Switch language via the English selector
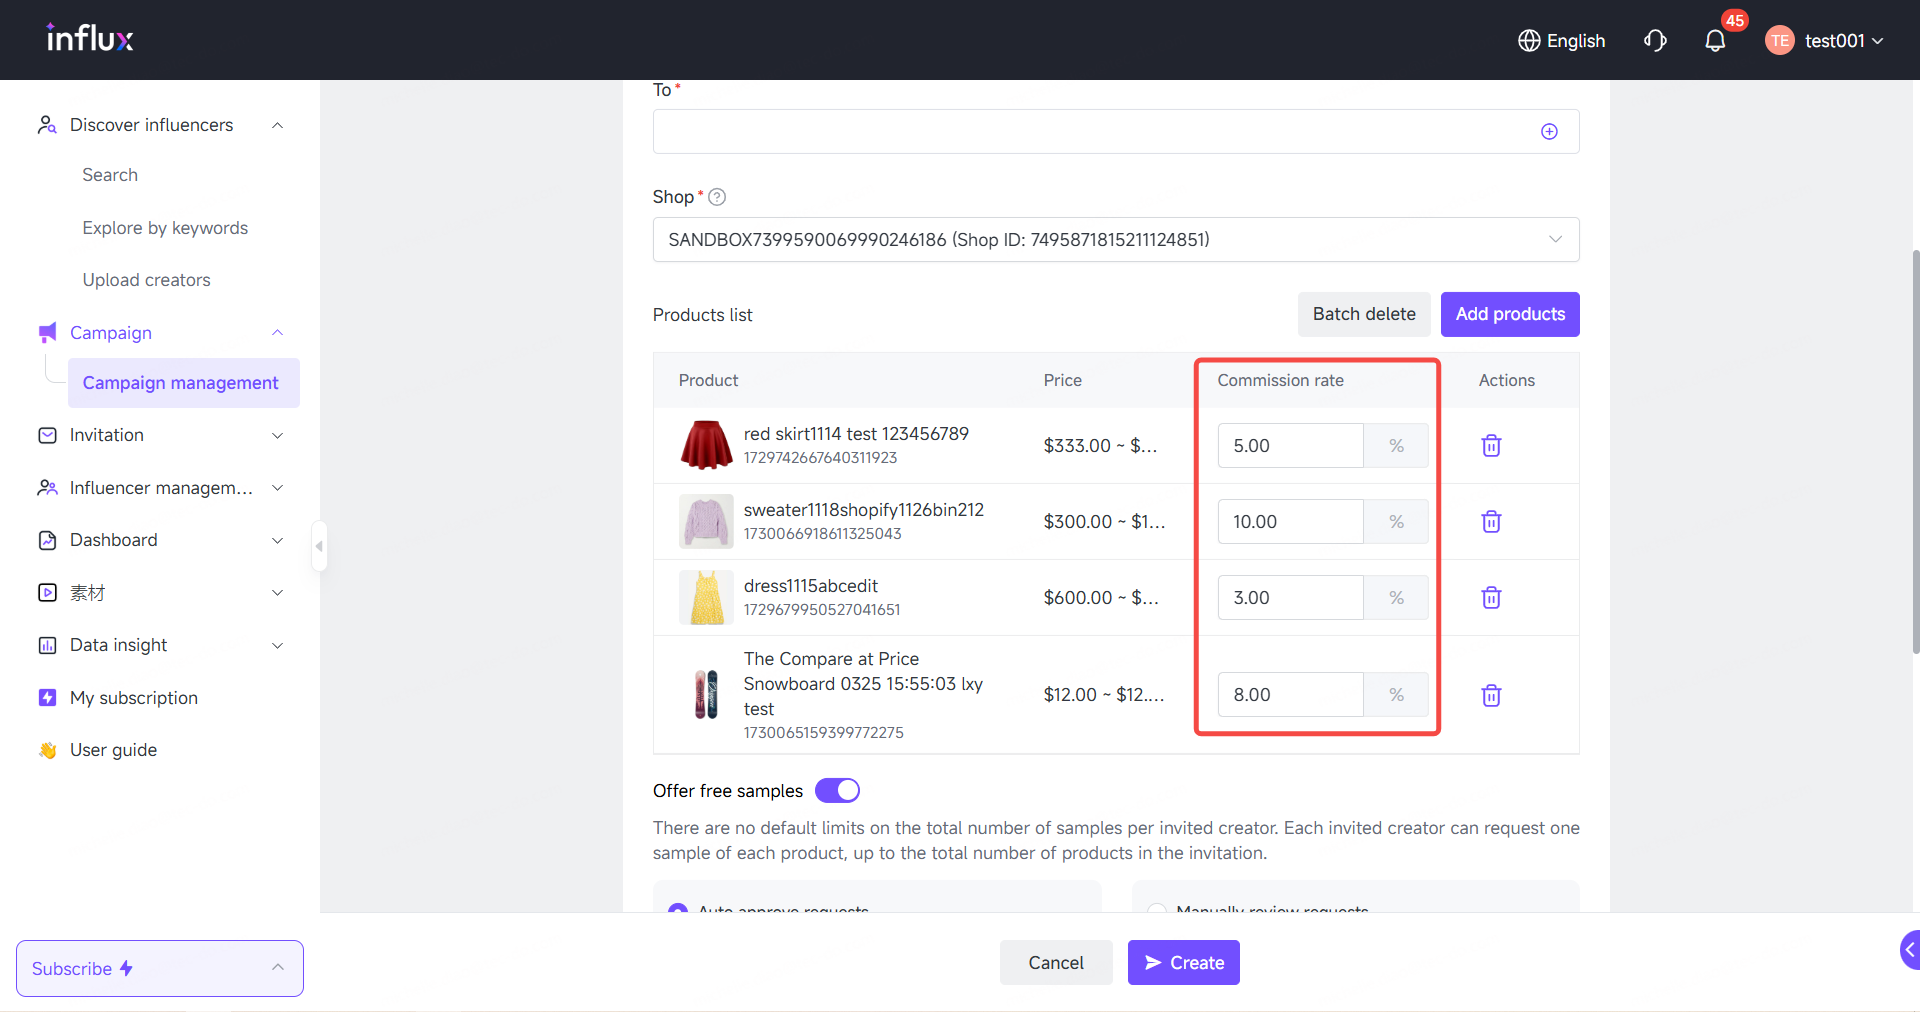Screen dimensions: 1920x1012 point(1562,41)
